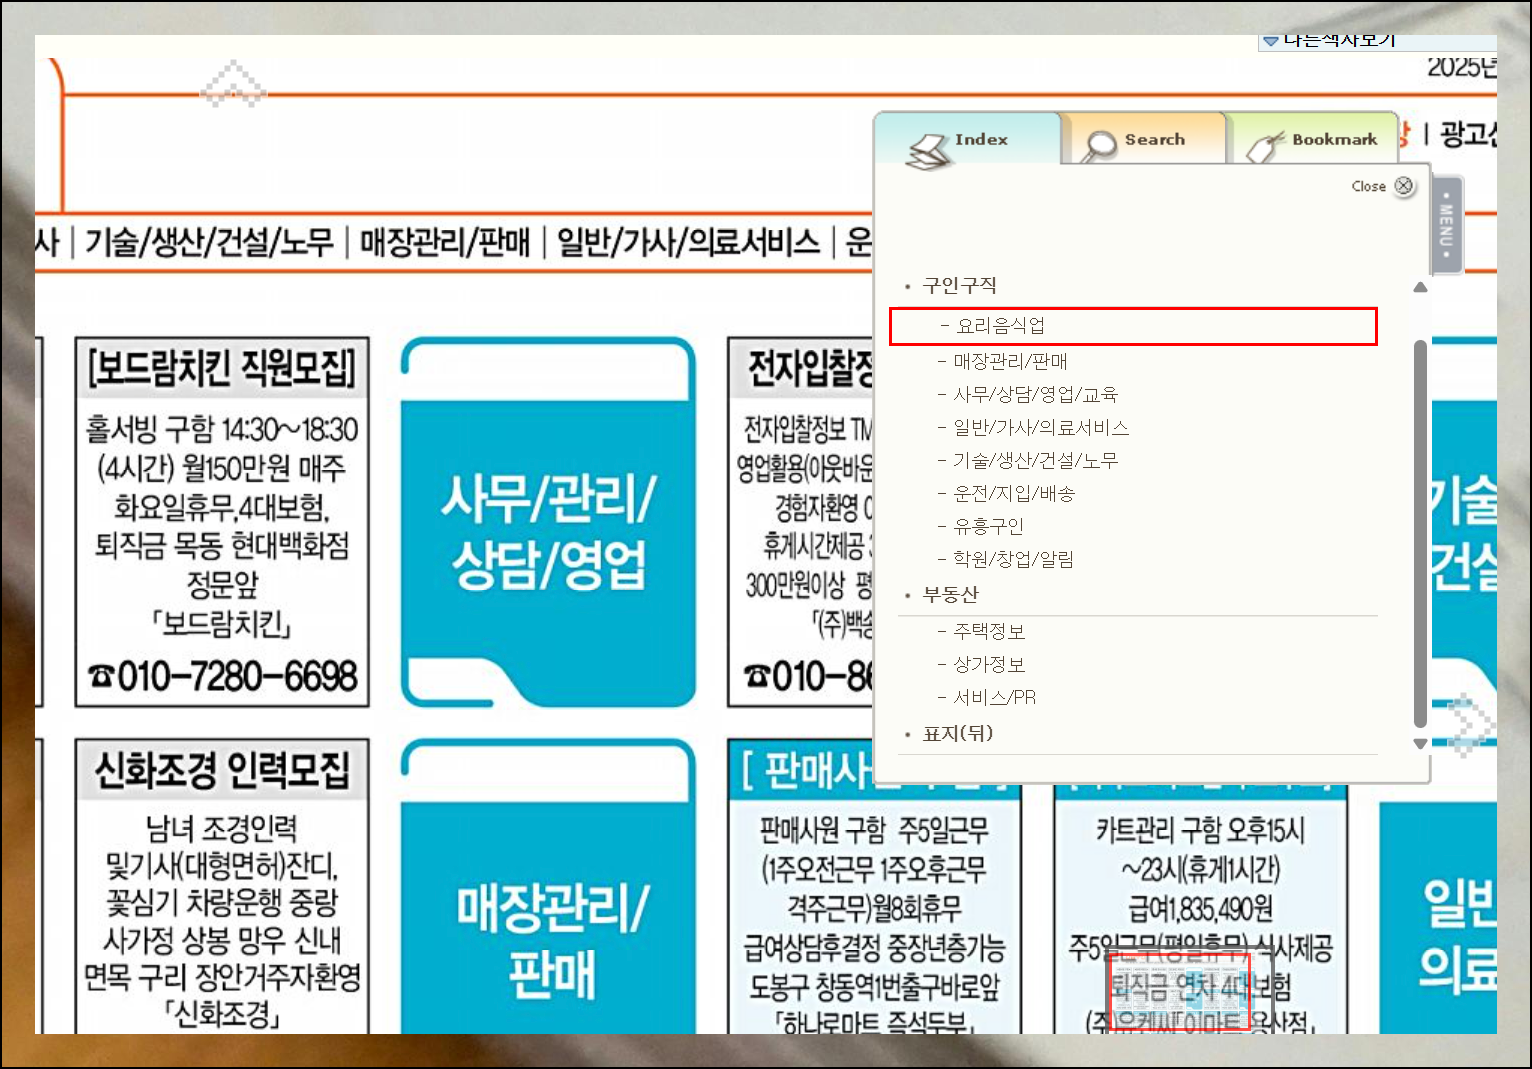Select 기술/생산/건설/노무 in index list
This screenshot has height=1069, width=1532.
pyautogui.click(x=1035, y=460)
